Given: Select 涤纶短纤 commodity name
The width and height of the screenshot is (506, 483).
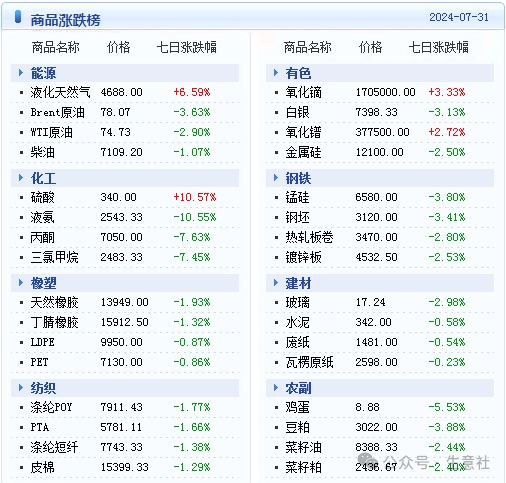Looking at the screenshot, I should click(54, 447).
